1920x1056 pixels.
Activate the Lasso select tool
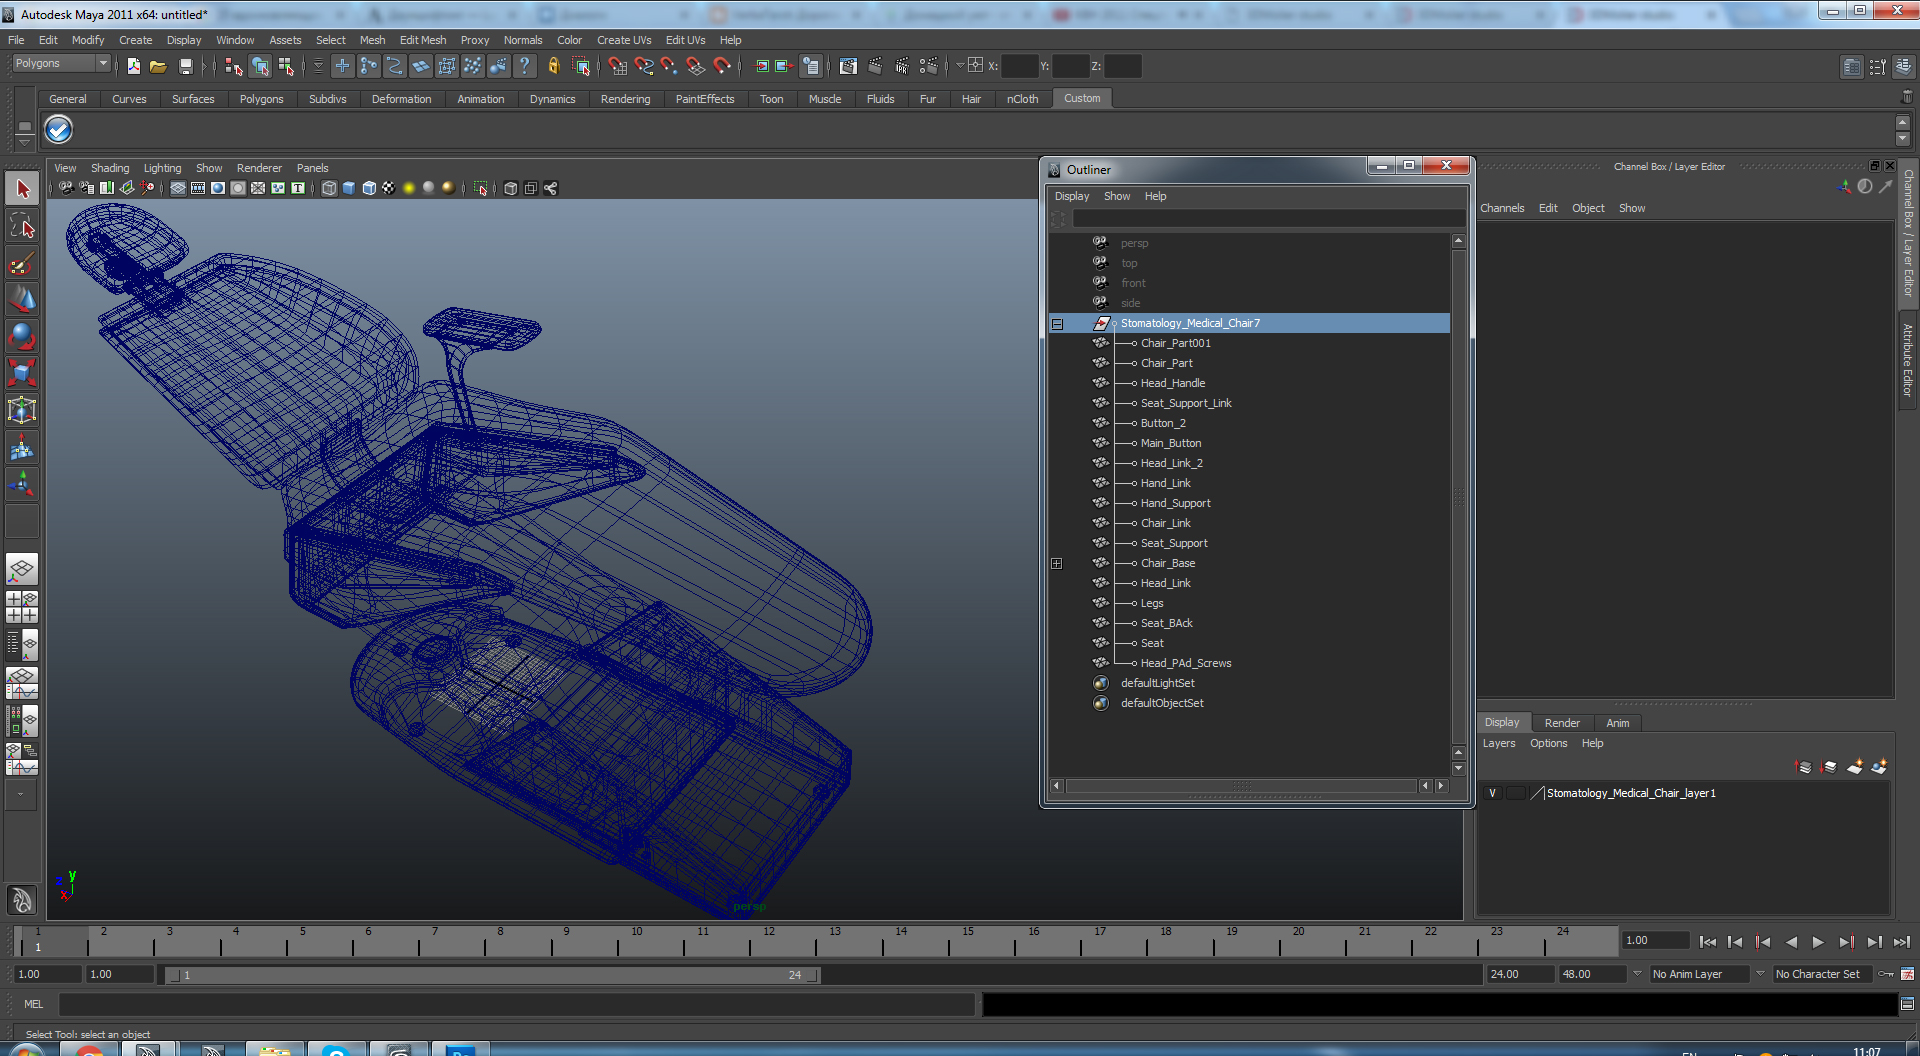coord(22,226)
